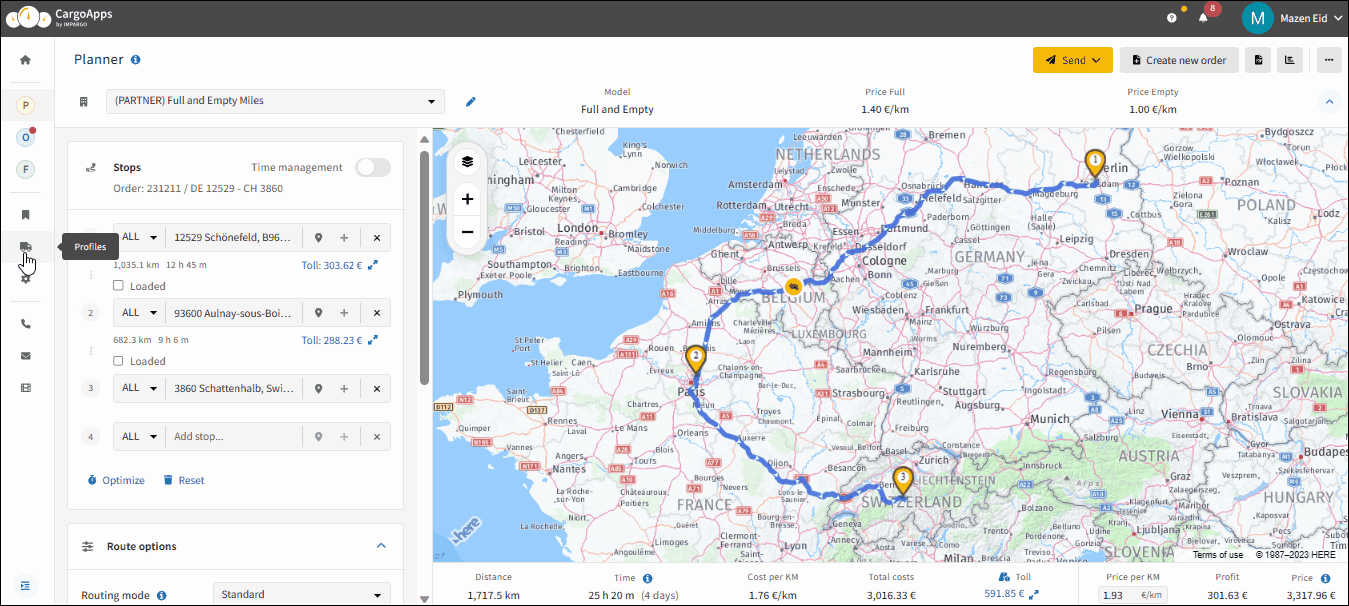Open the map layers button

(467, 161)
